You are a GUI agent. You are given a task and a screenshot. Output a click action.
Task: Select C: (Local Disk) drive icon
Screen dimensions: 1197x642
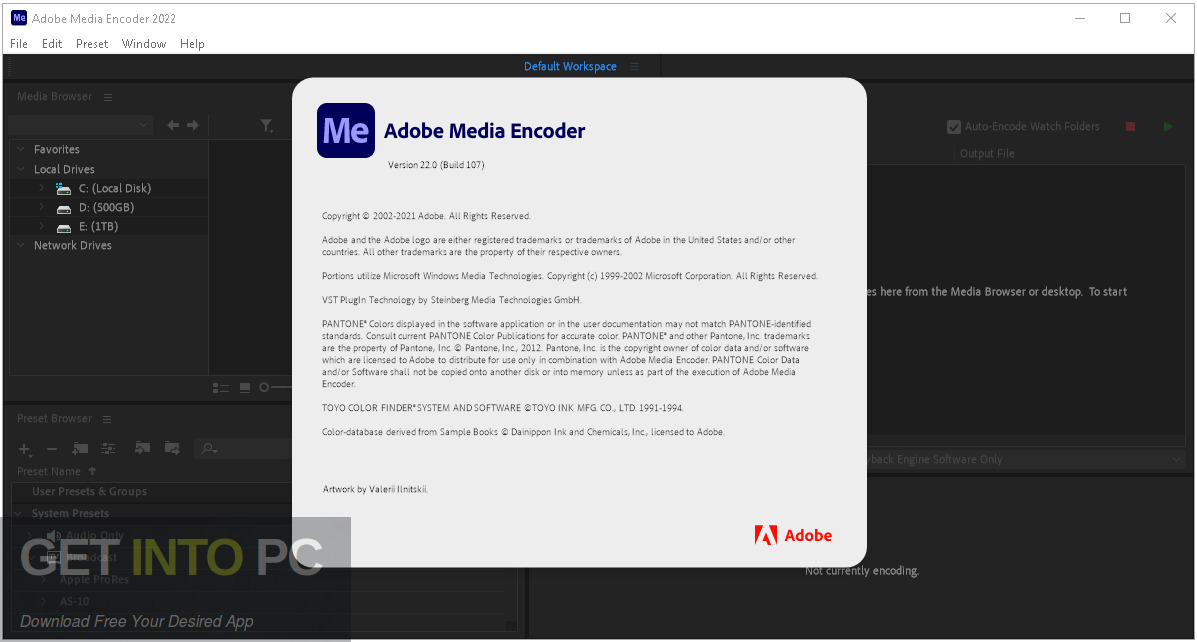coord(63,189)
